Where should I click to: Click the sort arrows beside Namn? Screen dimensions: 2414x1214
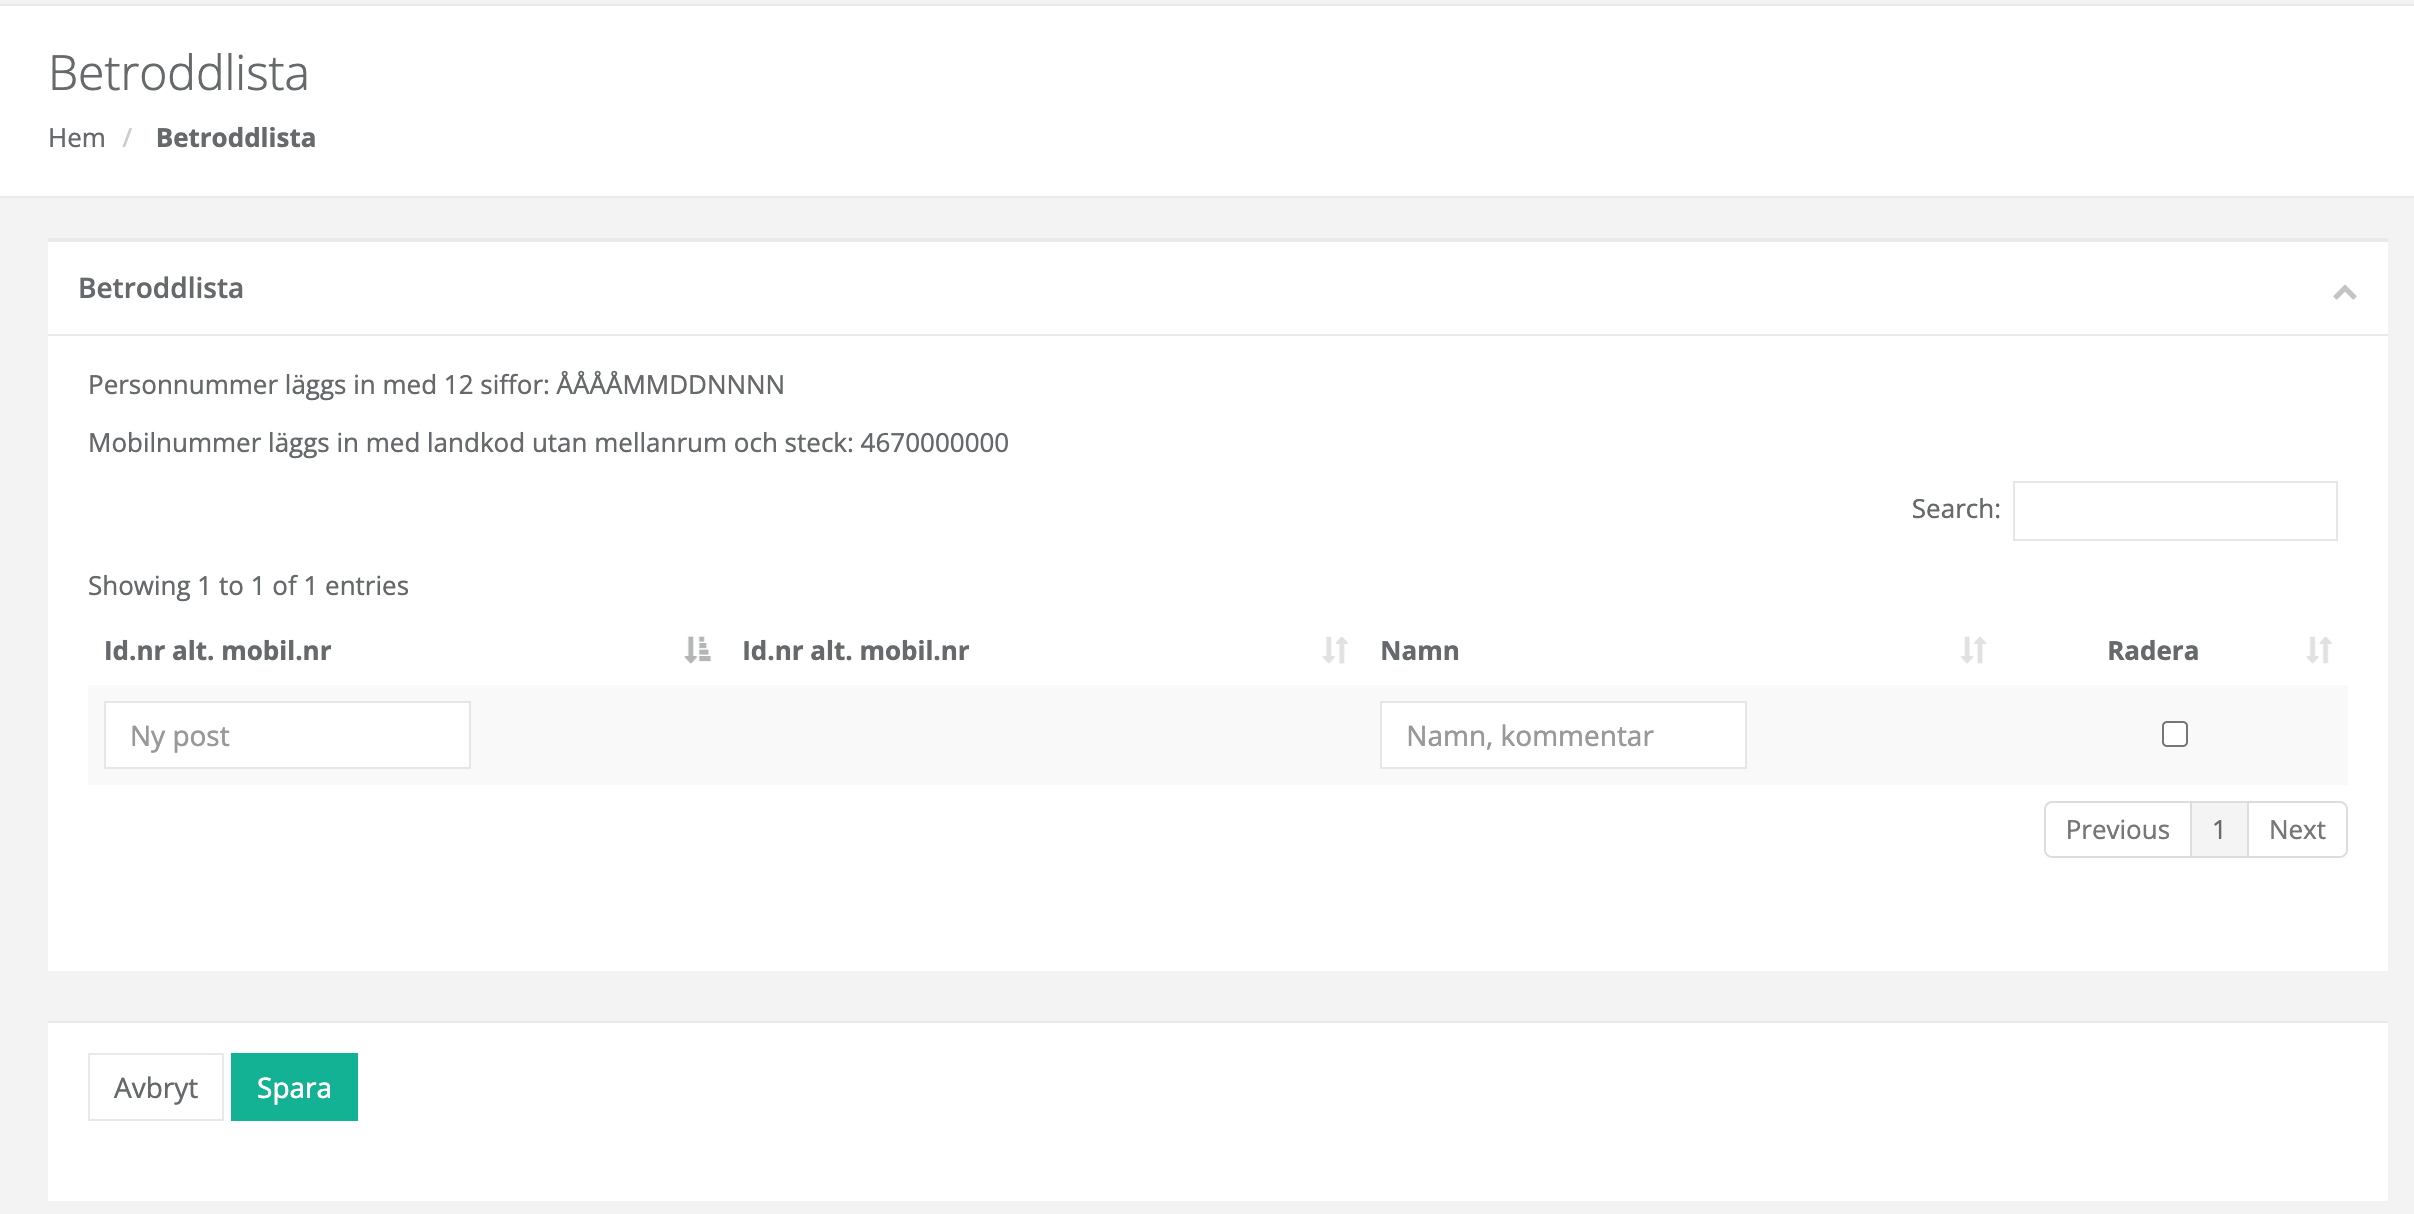pyautogui.click(x=1973, y=650)
